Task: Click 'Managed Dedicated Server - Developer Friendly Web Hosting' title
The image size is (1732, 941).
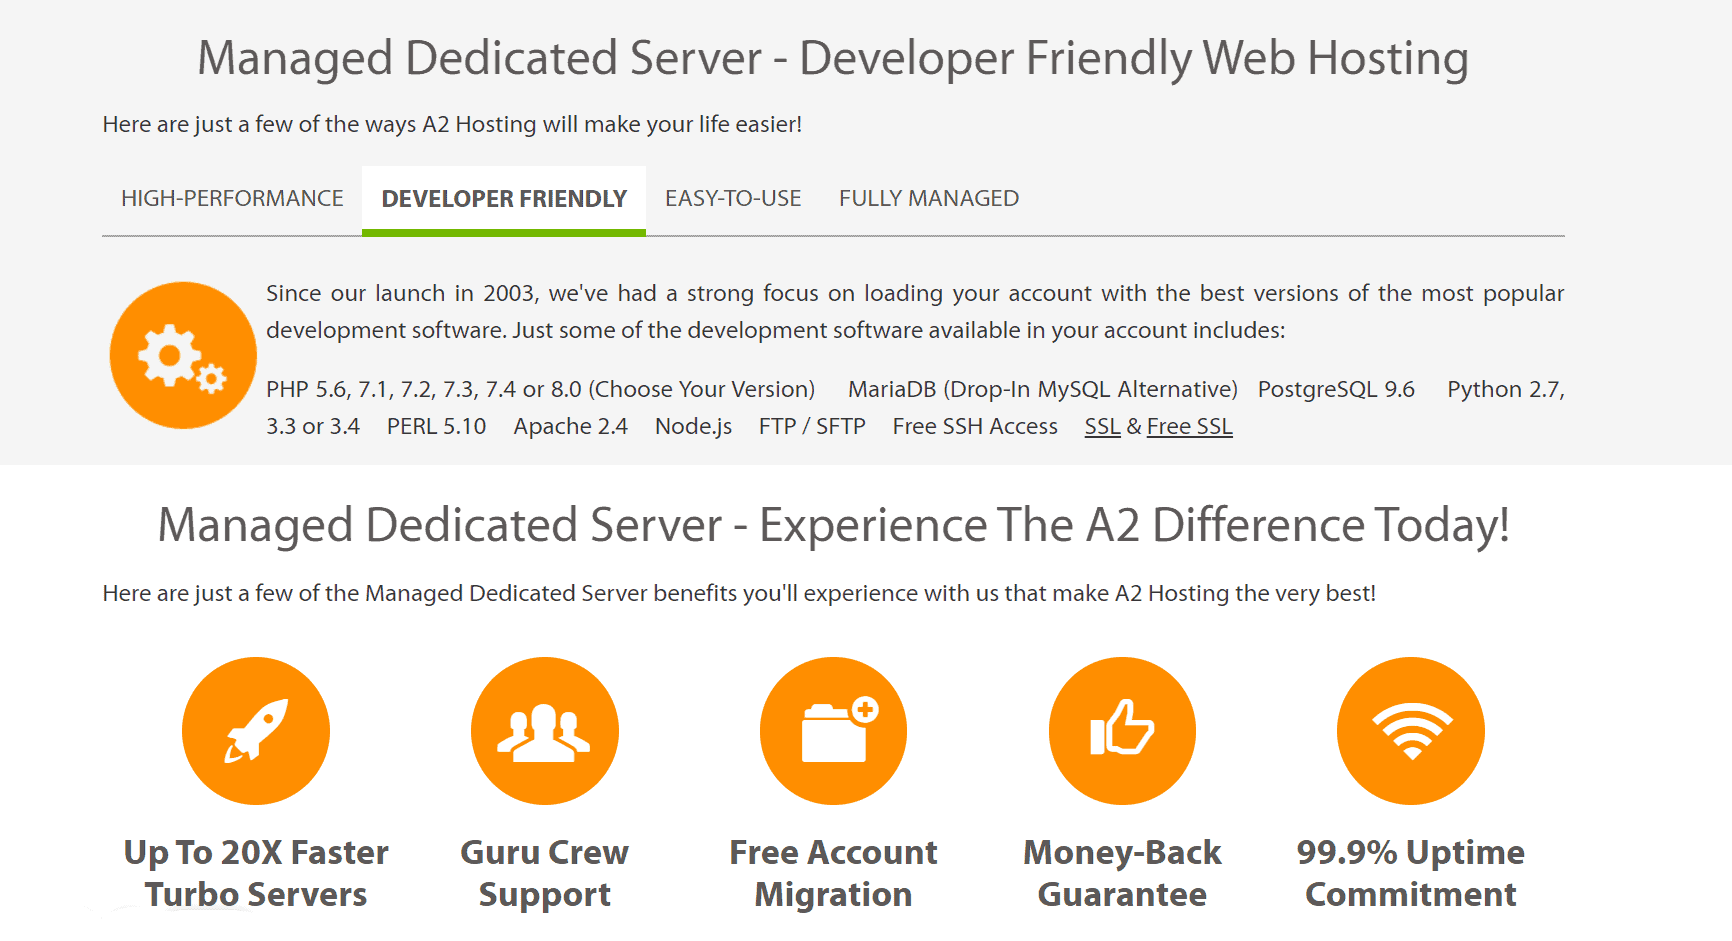Action: pos(833,58)
